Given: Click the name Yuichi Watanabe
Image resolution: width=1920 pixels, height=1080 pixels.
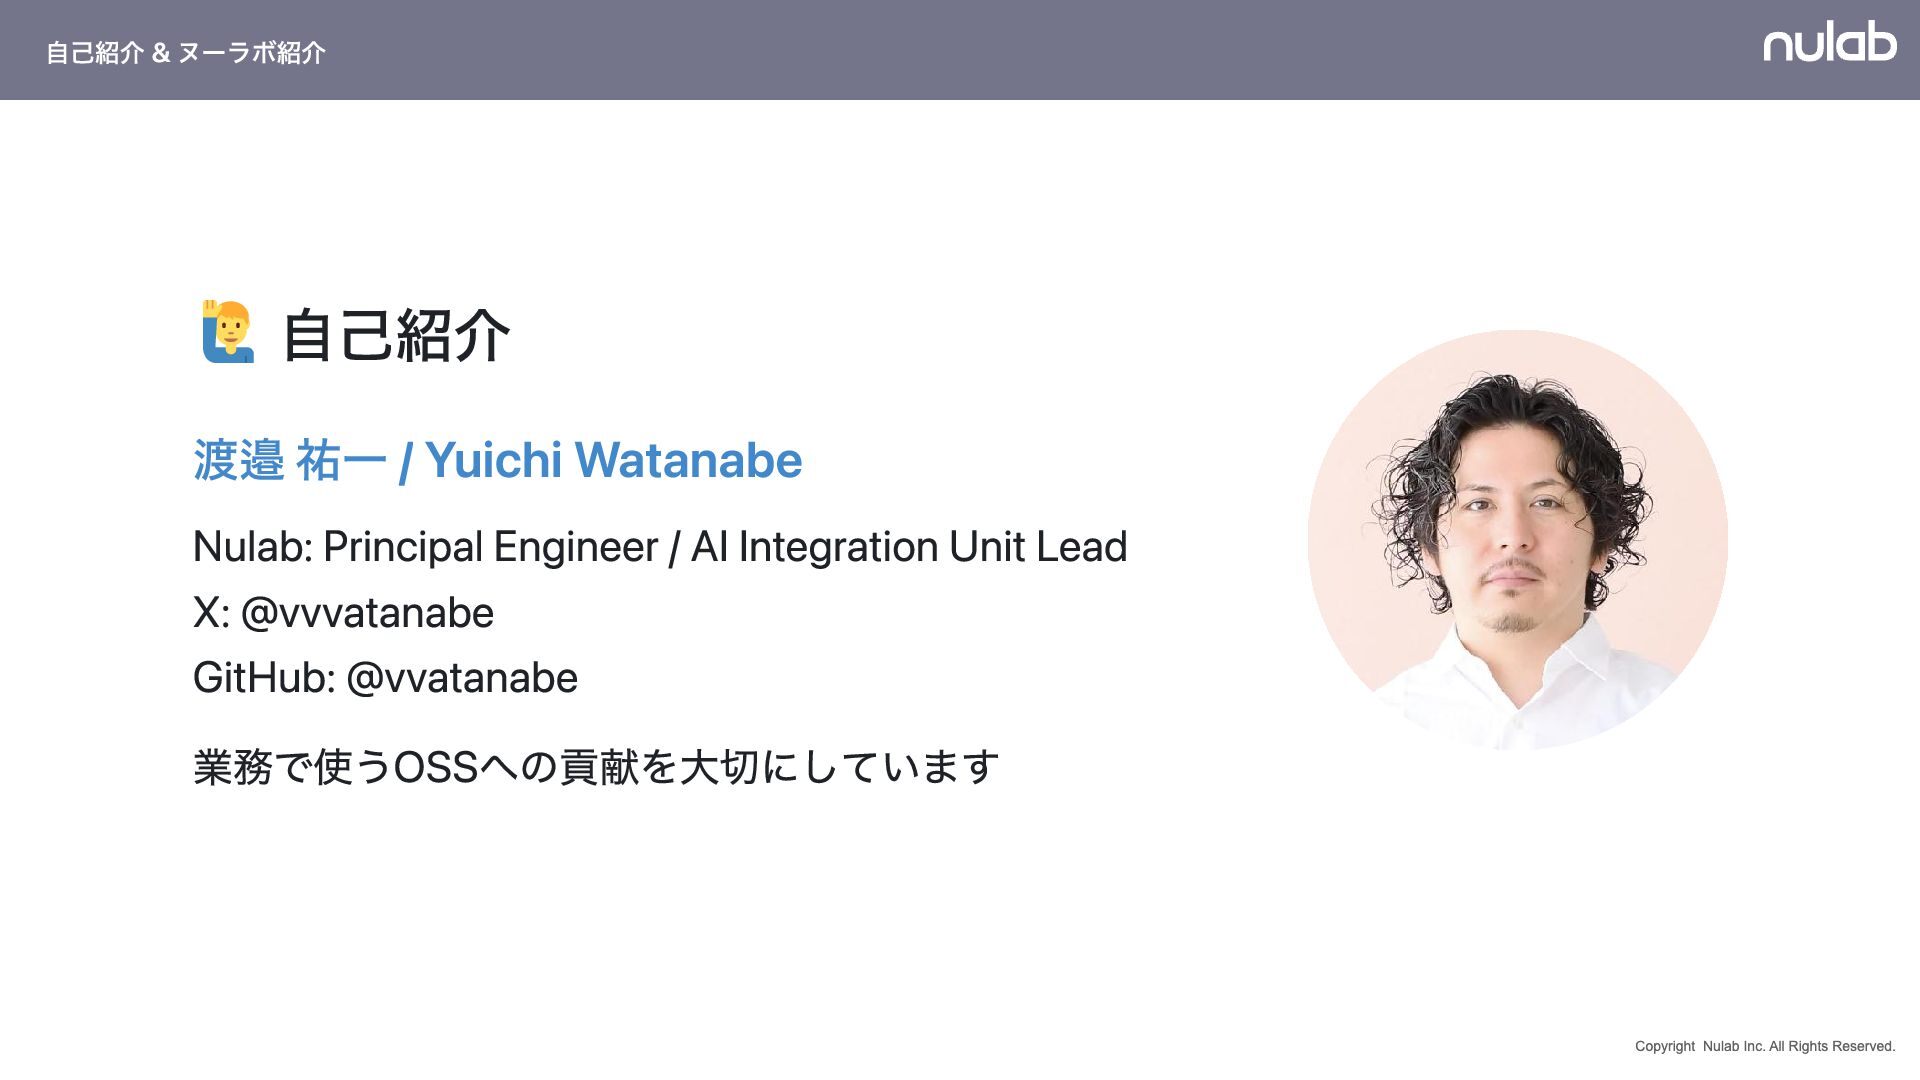Looking at the screenshot, I should (613, 461).
